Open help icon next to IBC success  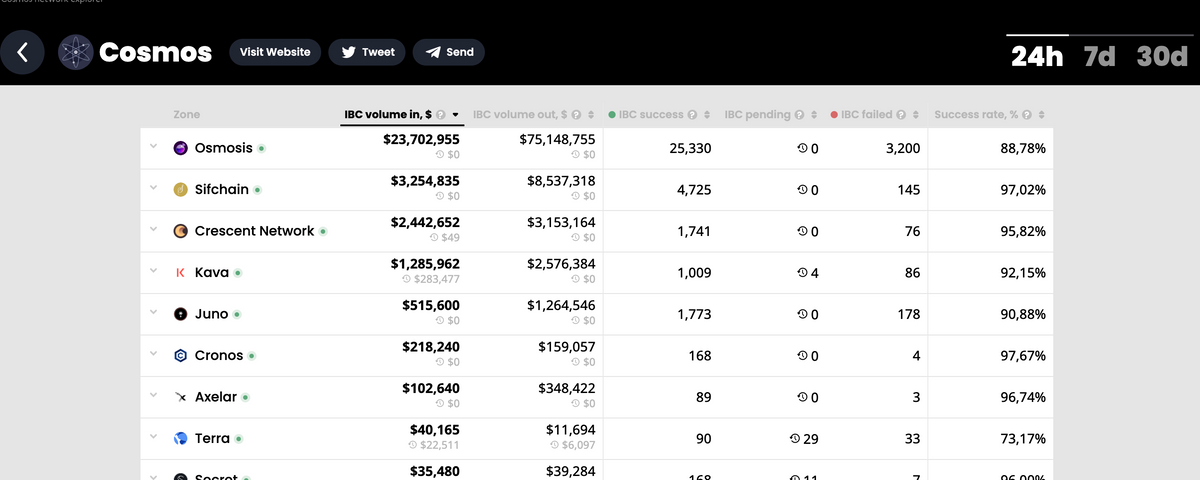[693, 115]
